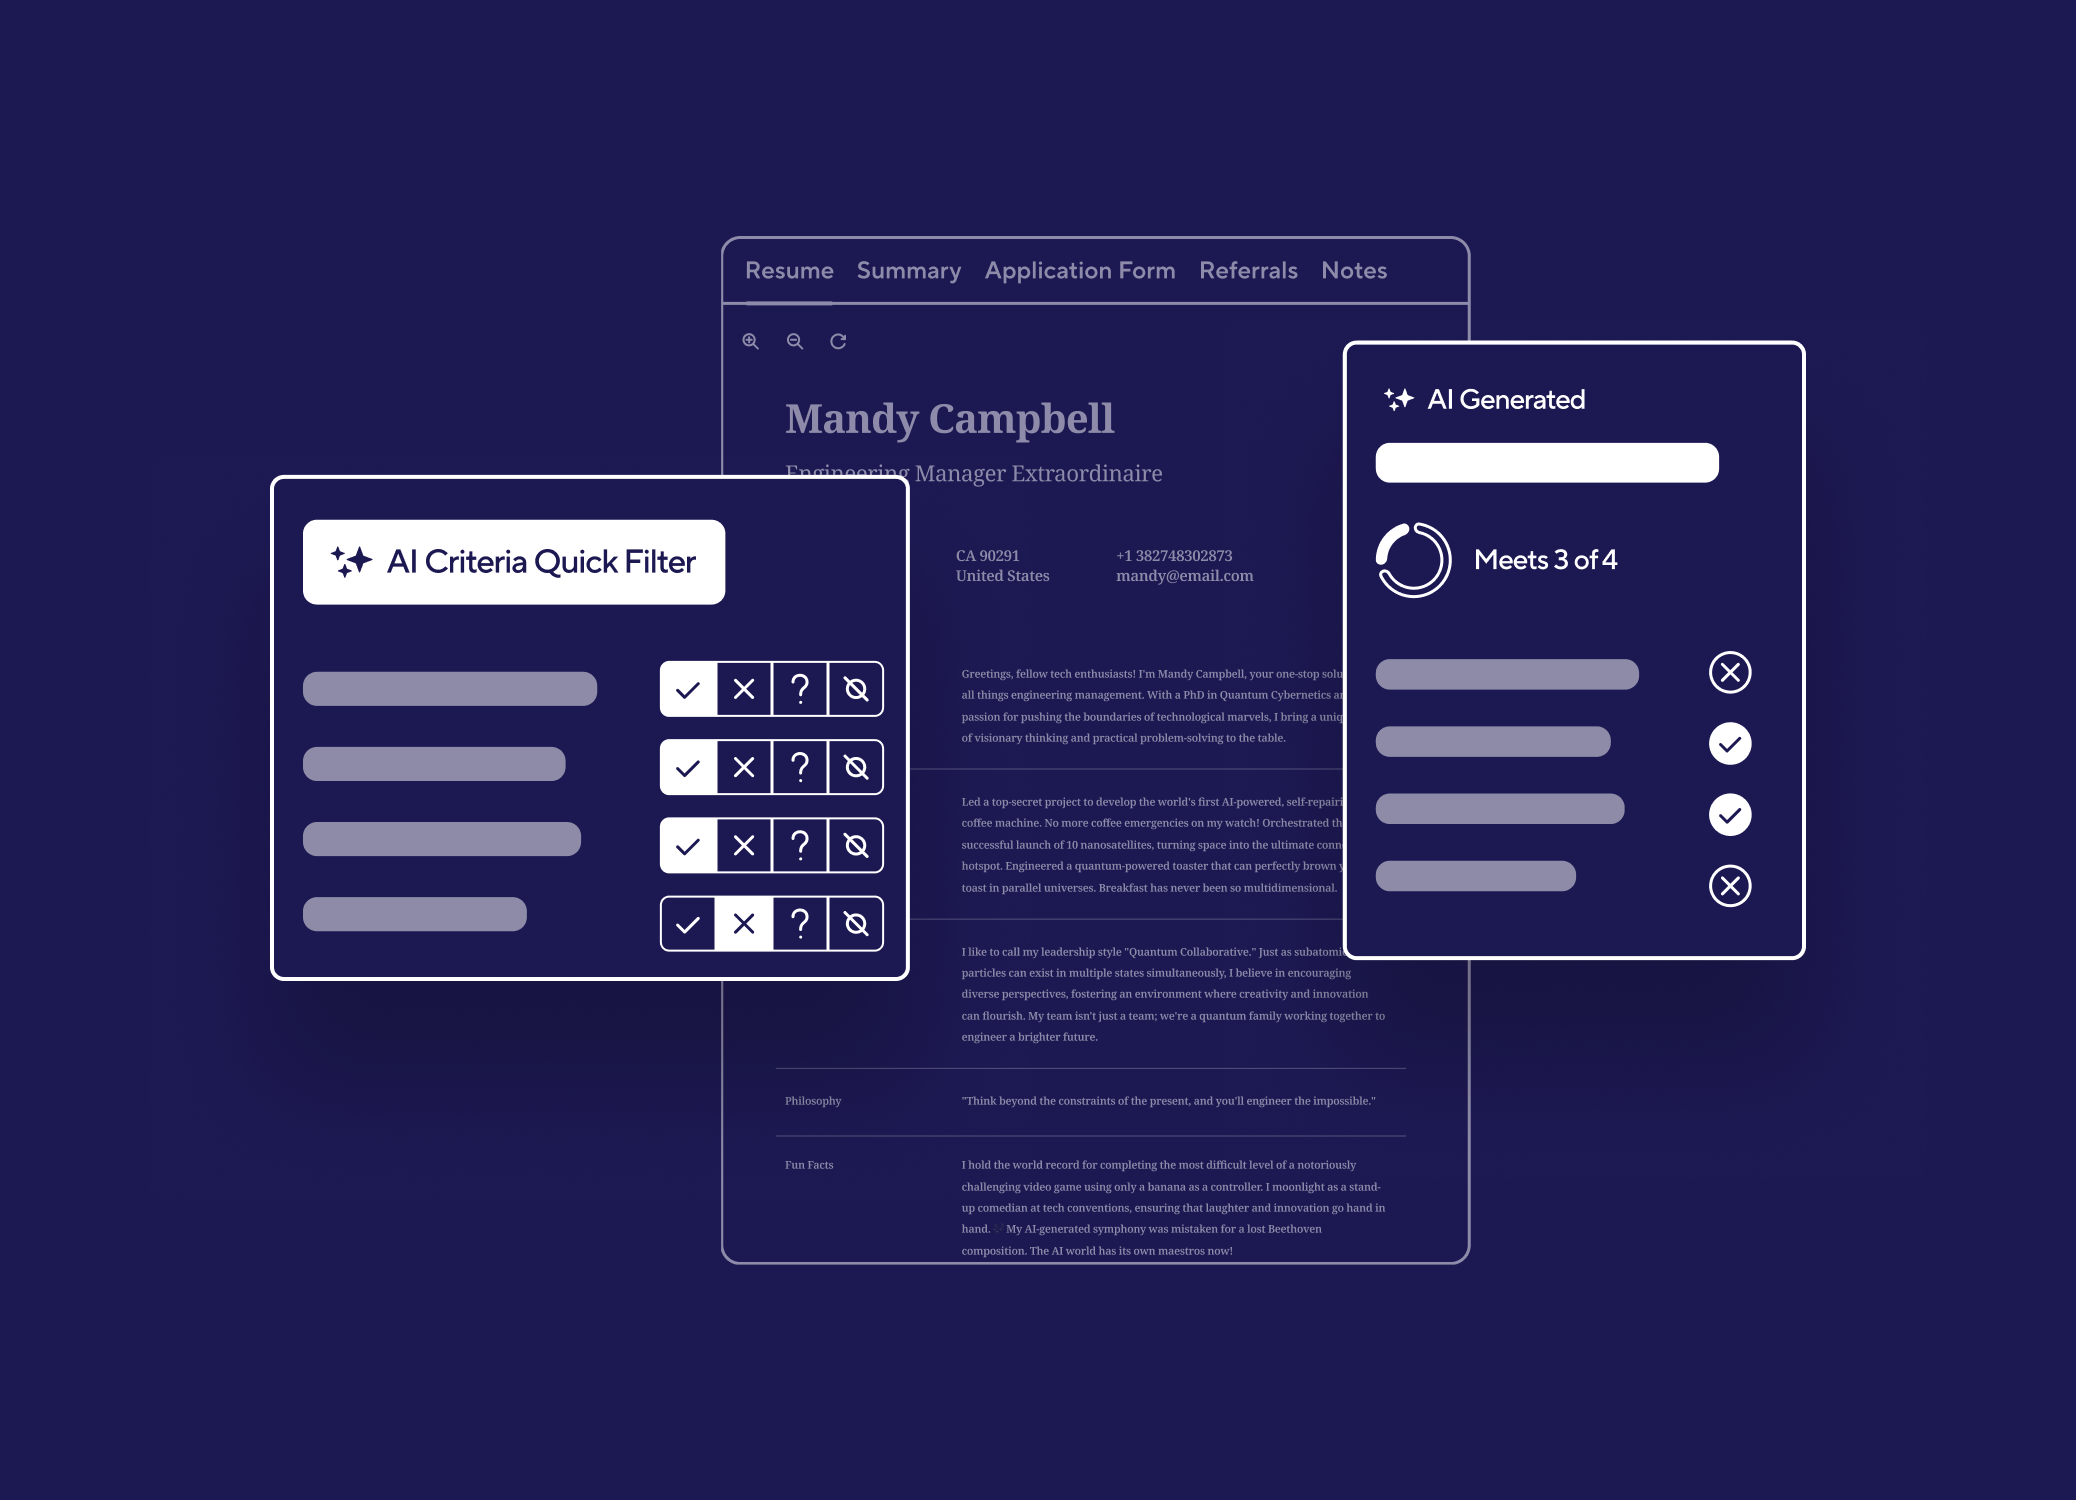
Task: Open the Resume tab
Action: click(x=790, y=269)
